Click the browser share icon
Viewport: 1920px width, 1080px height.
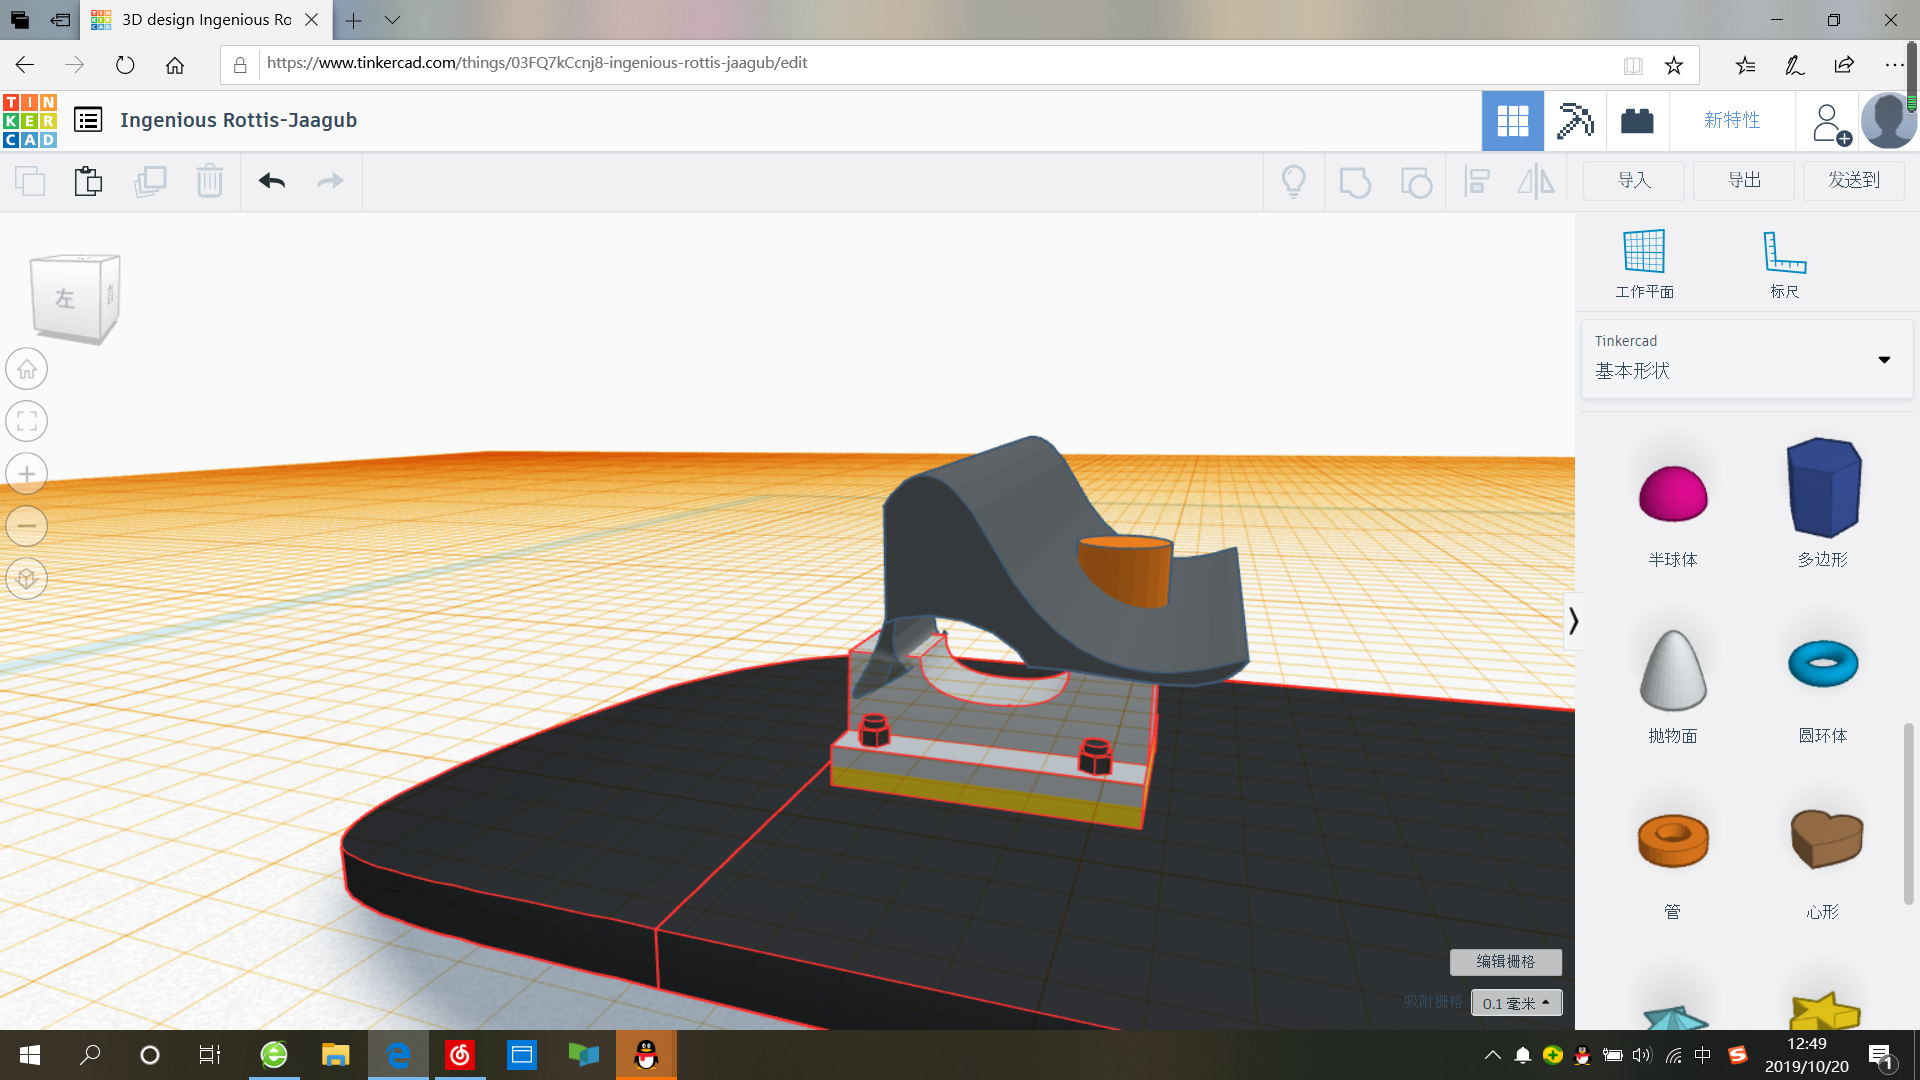coord(1844,65)
